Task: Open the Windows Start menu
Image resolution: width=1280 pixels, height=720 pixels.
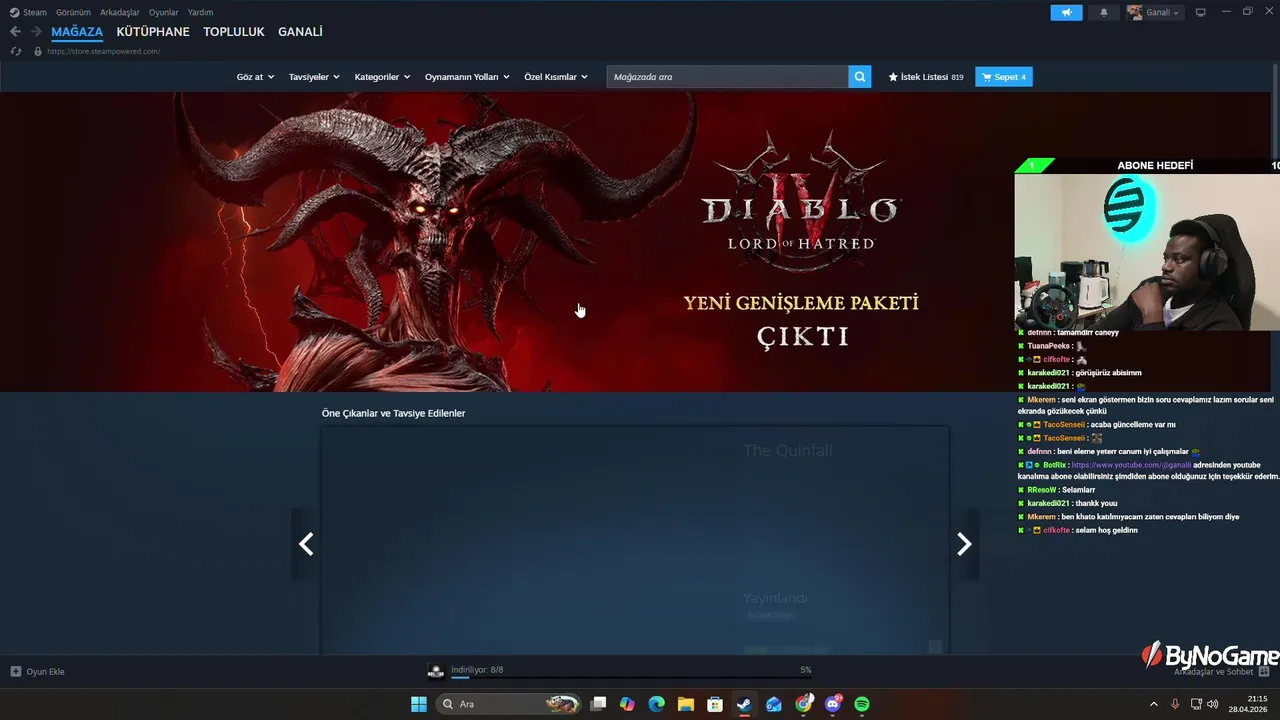Action: pos(419,704)
